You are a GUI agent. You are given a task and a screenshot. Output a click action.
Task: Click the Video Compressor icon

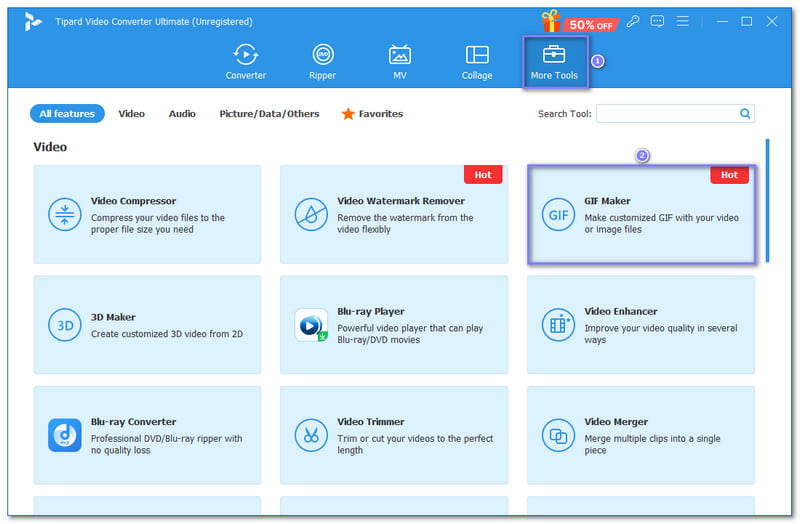(65, 214)
